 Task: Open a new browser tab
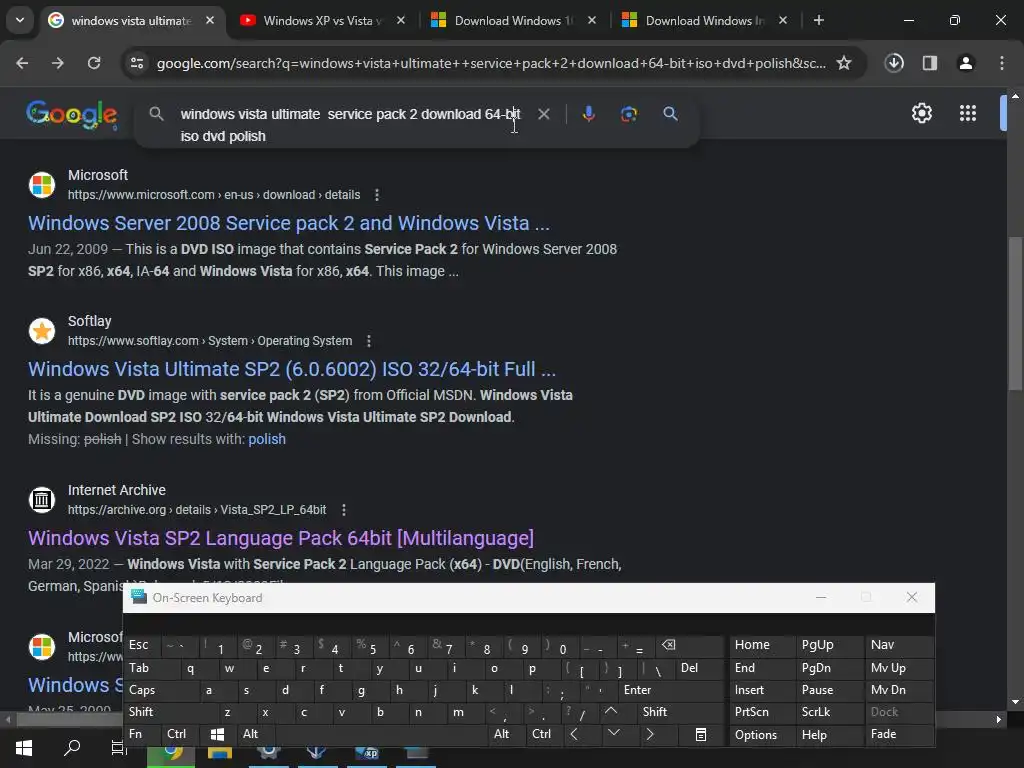click(x=819, y=20)
